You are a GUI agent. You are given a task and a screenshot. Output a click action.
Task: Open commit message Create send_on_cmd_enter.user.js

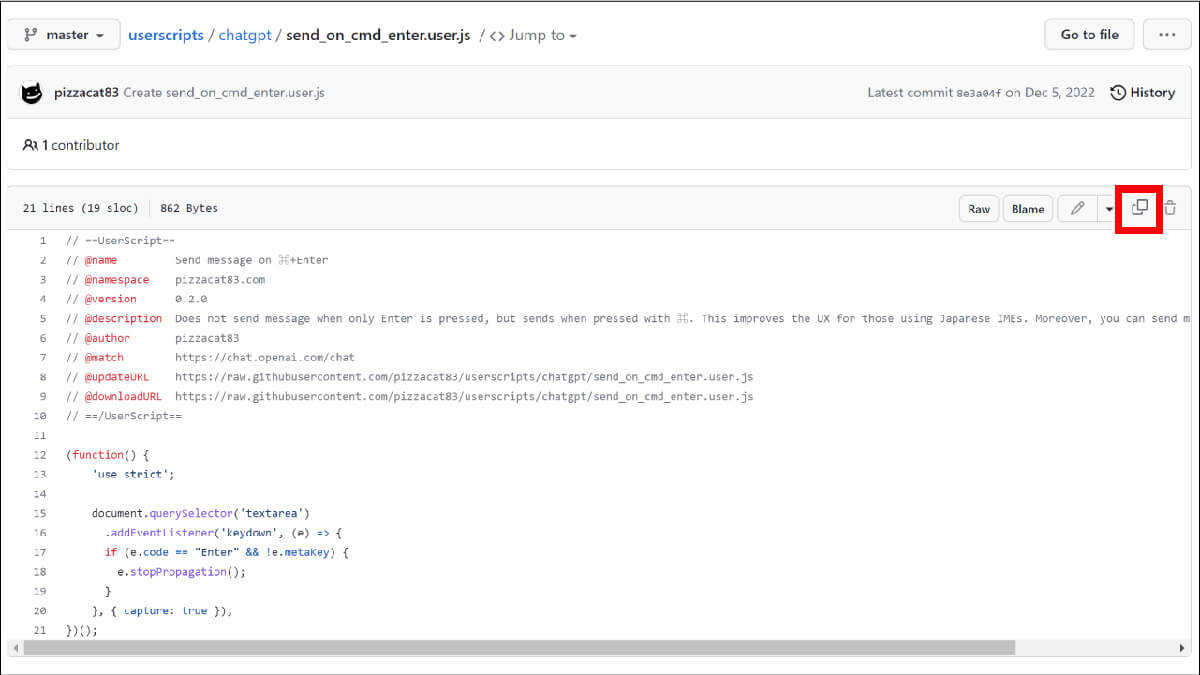(x=224, y=92)
